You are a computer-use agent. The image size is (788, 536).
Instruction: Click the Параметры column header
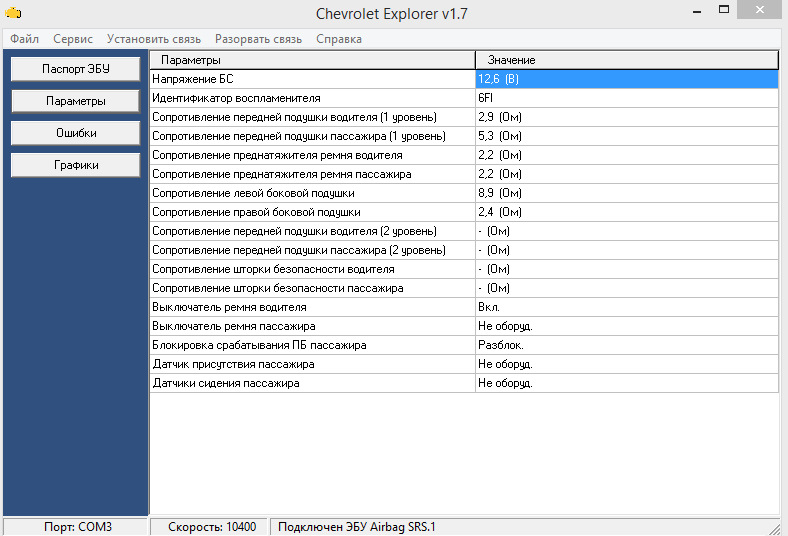point(312,60)
